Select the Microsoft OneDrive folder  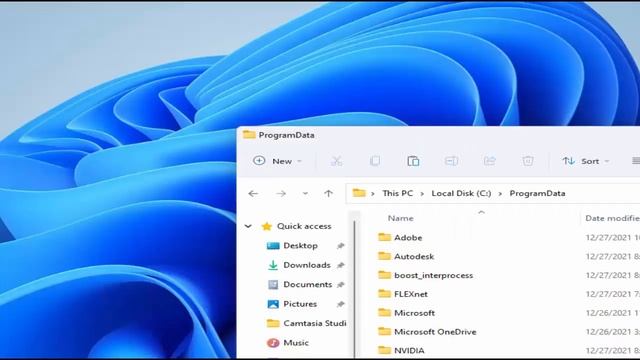pyautogui.click(x=435, y=332)
